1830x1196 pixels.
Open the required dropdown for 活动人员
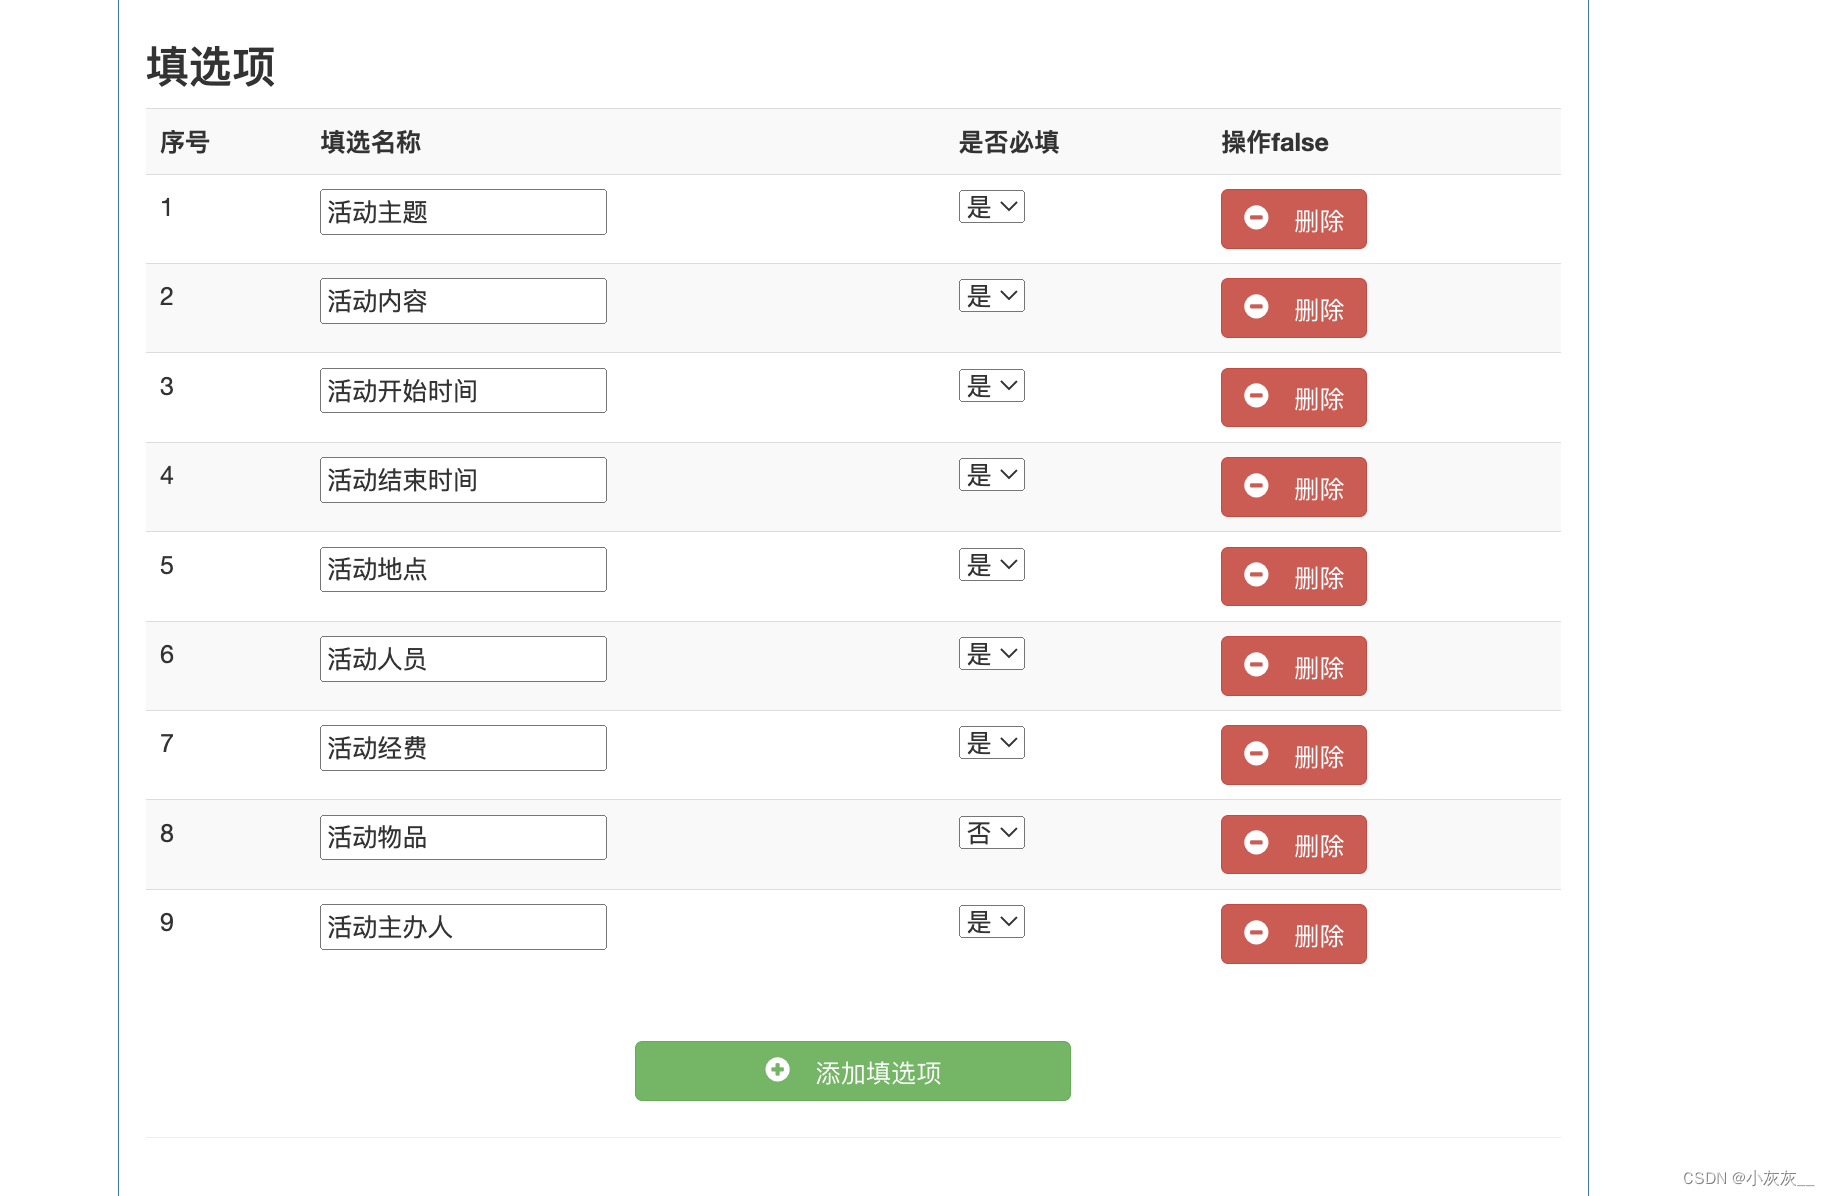pyautogui.click(x=991, y=653)
